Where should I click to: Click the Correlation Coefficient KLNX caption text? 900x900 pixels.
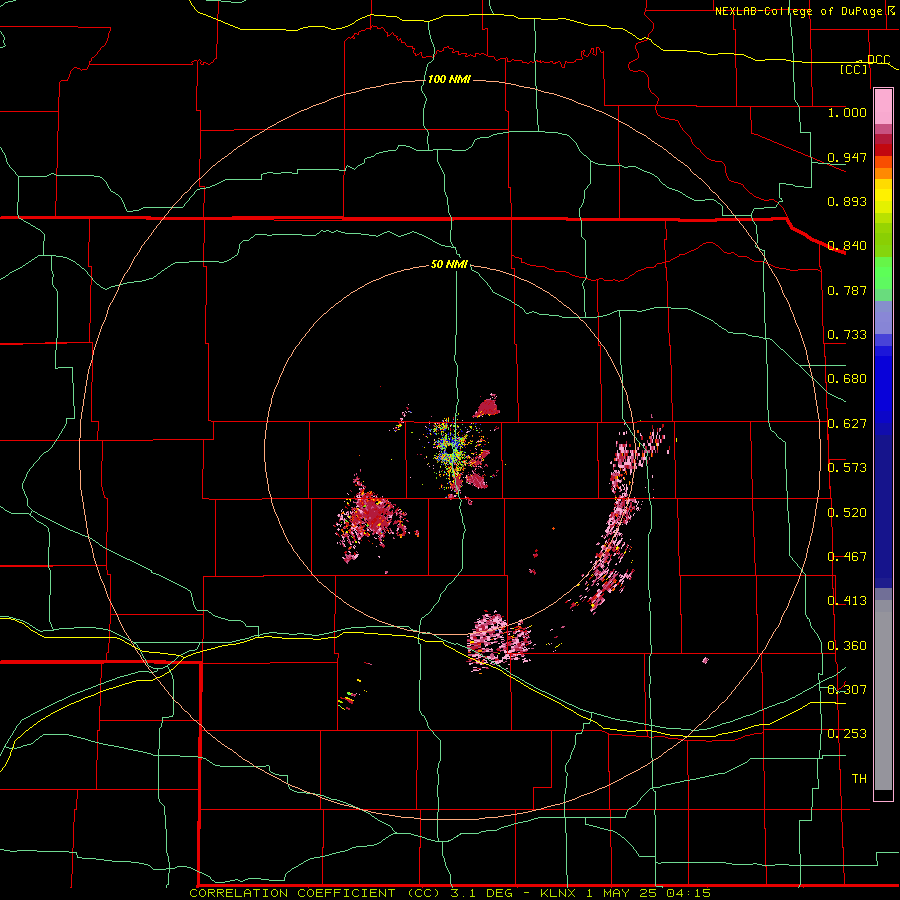[450, 893]
